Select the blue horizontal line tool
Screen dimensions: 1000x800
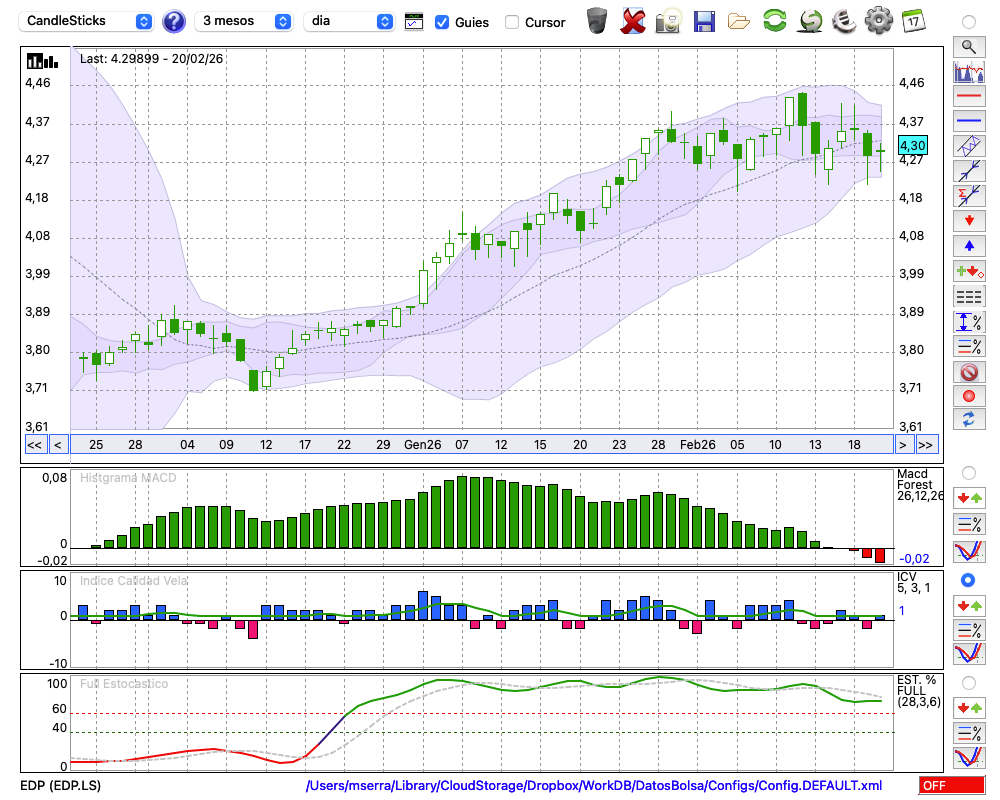[x=969, y=121]
